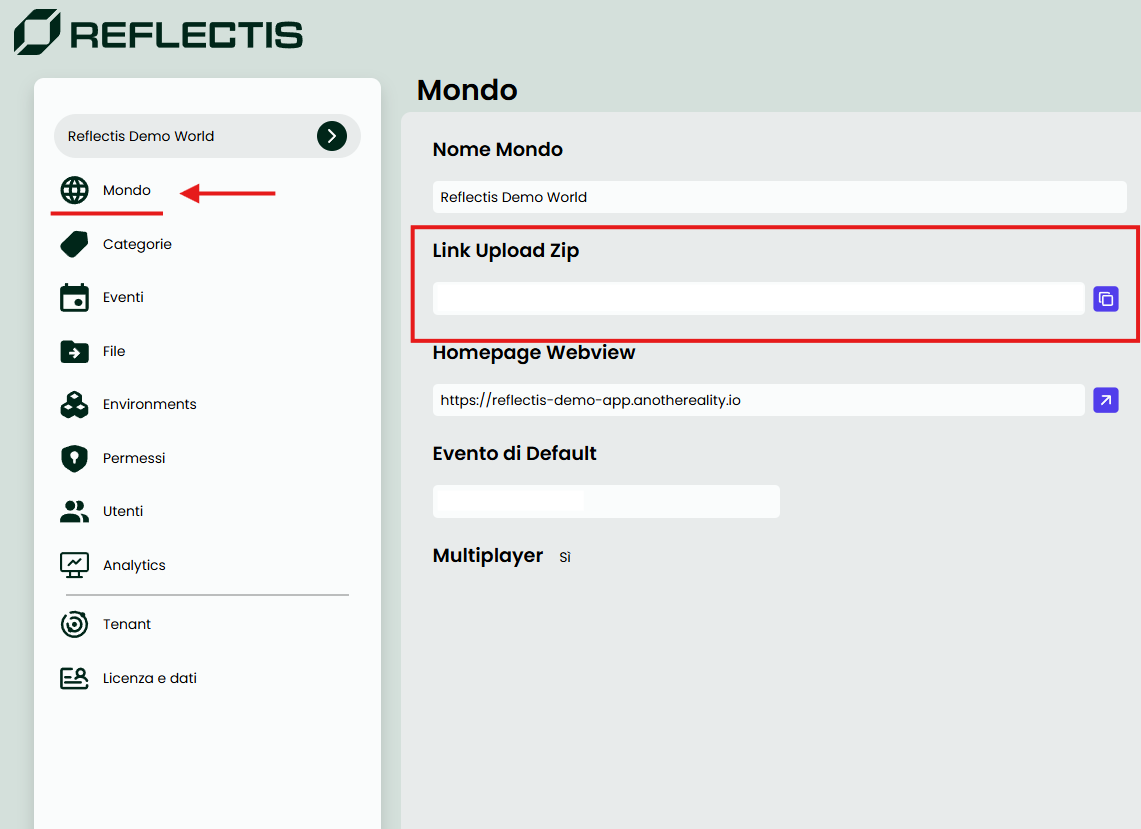
Task: Navigate to the Tenant section
Action: click(x=127, y=624)
